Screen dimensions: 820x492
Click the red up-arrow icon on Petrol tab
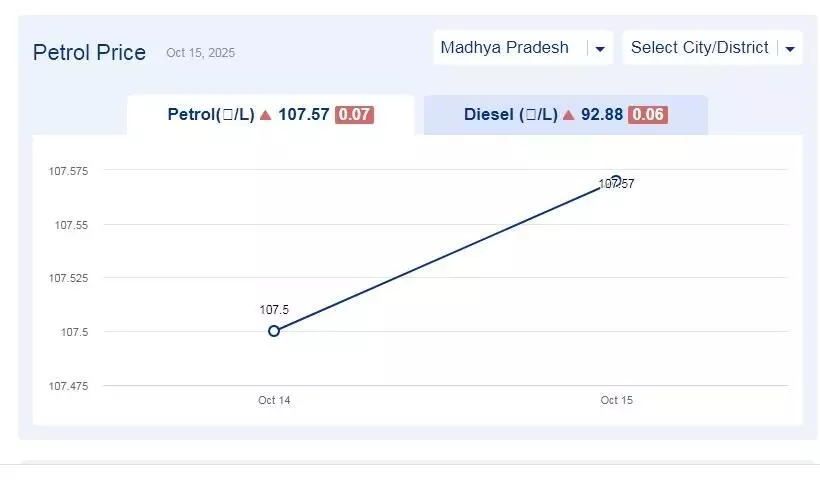coord(266,115)
